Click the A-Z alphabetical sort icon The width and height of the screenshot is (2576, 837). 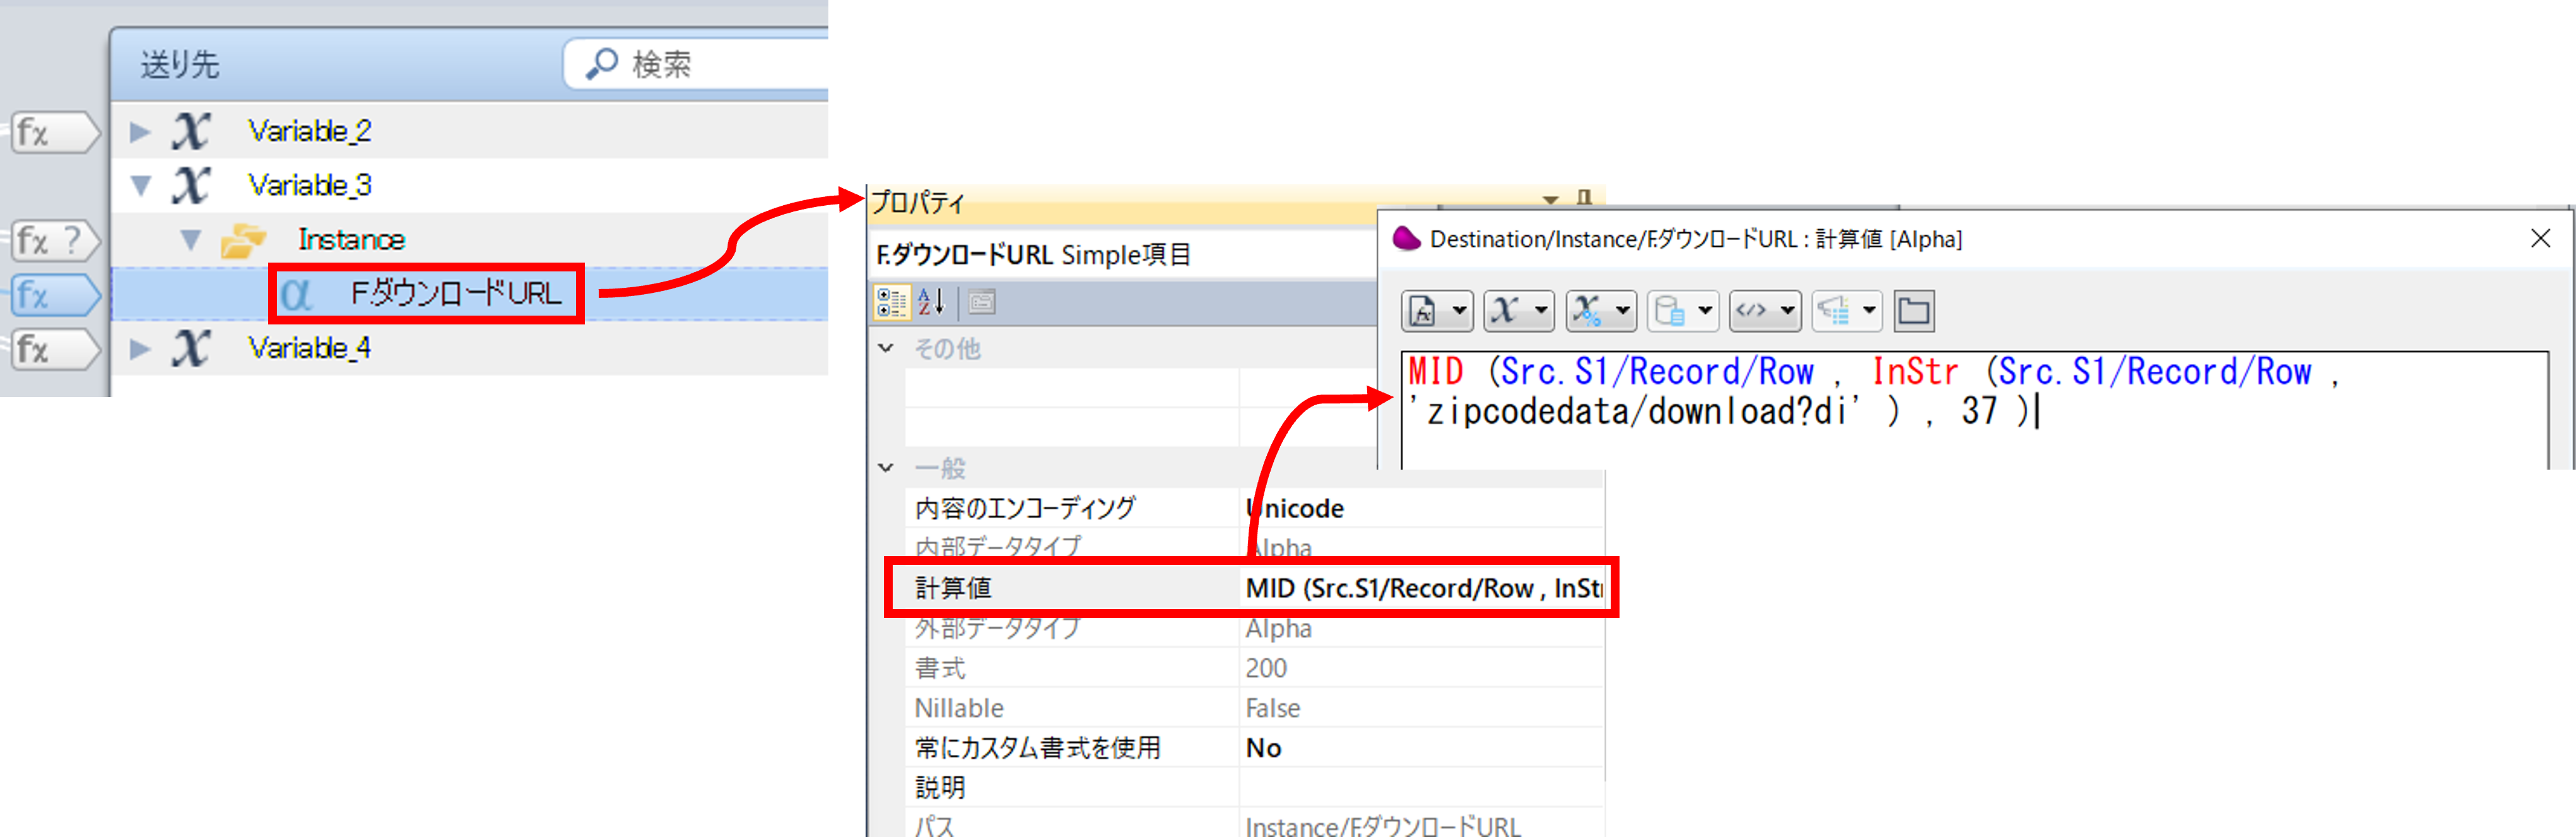coord(931,302)
